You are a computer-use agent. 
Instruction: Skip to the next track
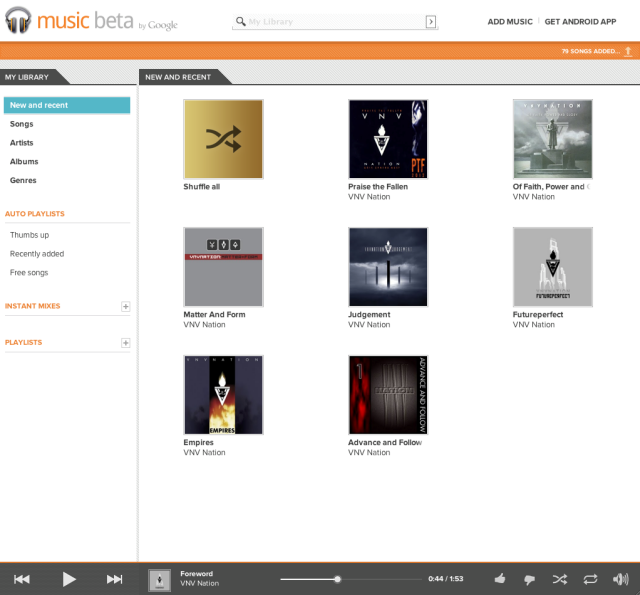coord(115,579)
